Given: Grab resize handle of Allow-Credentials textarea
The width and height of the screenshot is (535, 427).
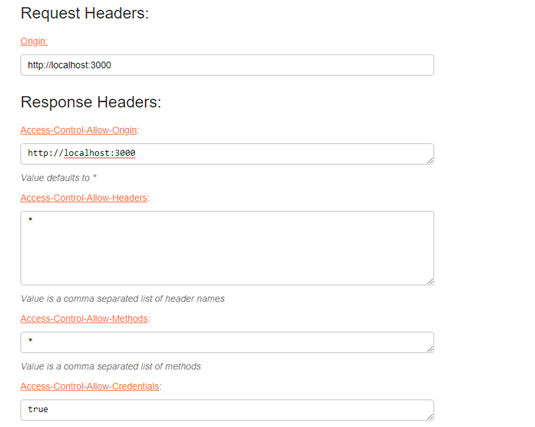Looking at the screenshot, I should tap(430, 417).
